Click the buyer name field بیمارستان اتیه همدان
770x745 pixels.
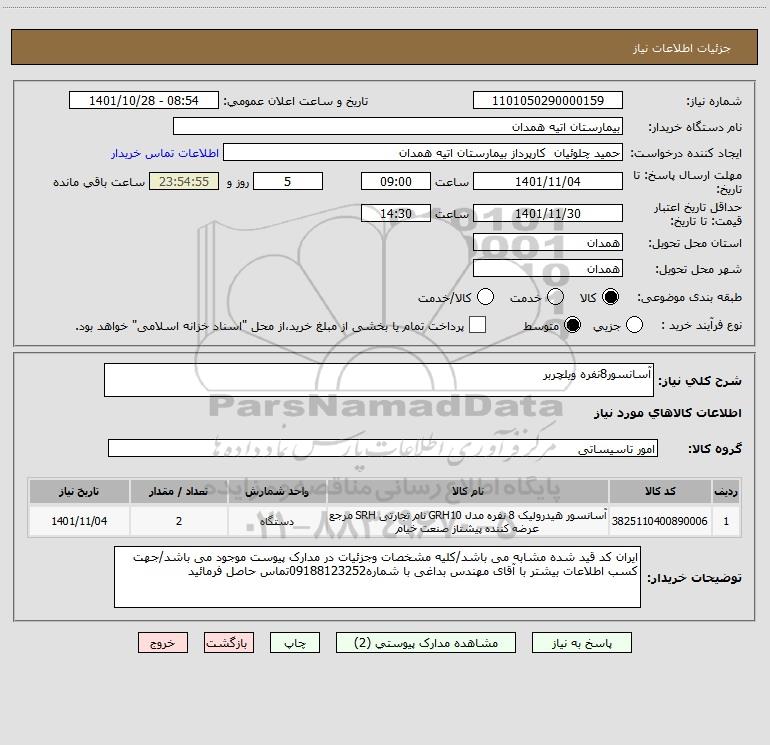398,126
